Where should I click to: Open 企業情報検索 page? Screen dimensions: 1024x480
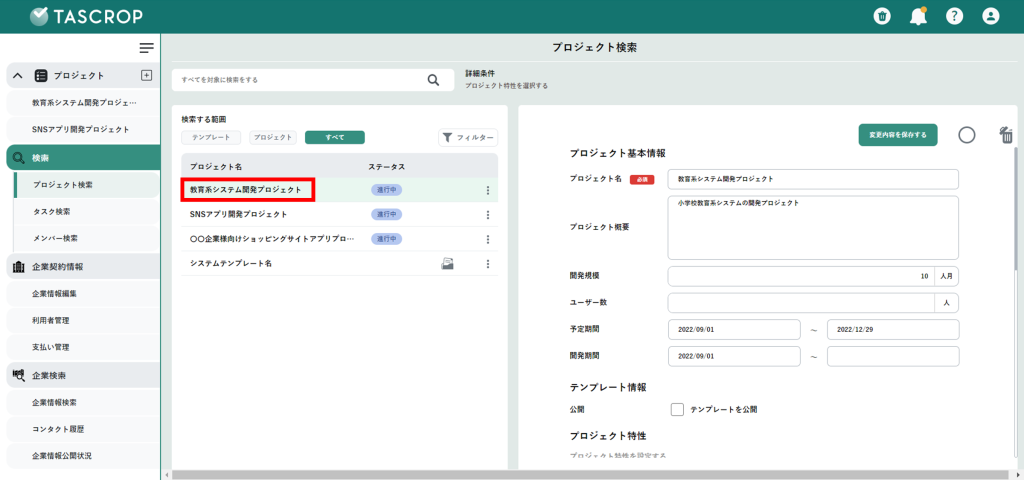(x=83, y=402)
